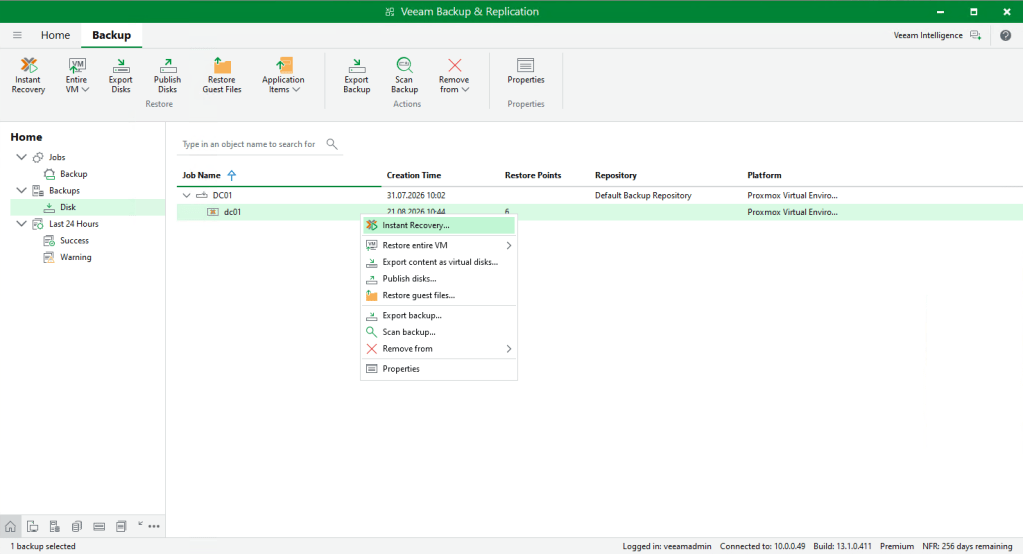The width and height of the screenshot is (1023, 554).
Task: Choose Scan backup... in context menu
Action: 438,332
